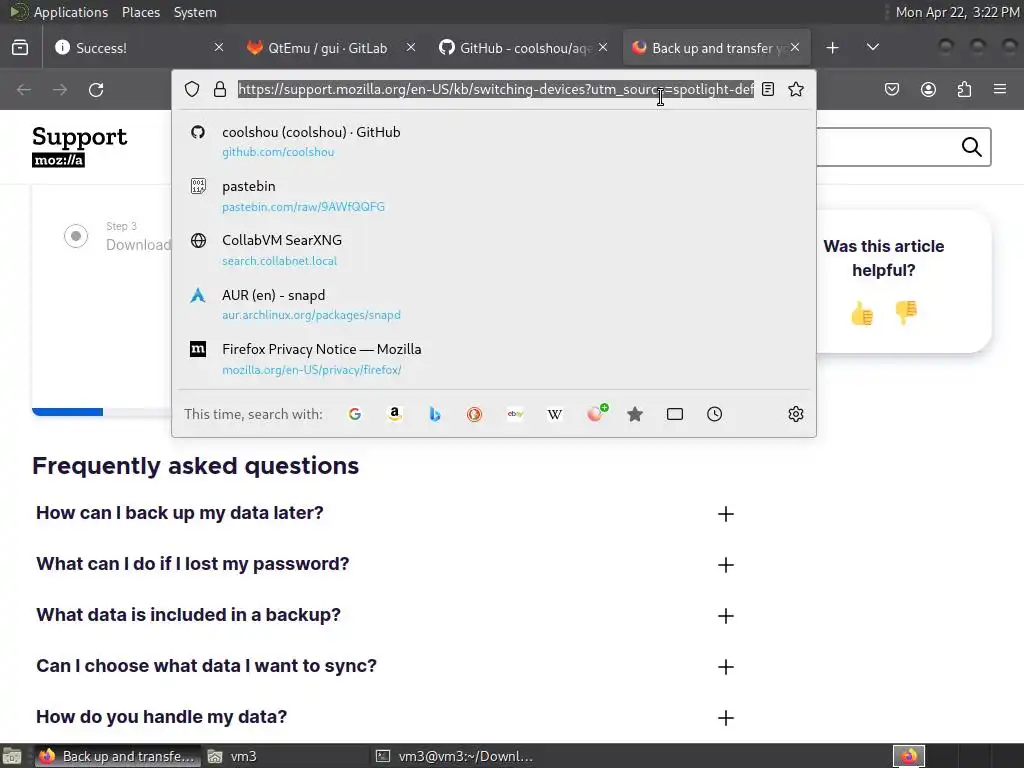The height and width of the screenshot is (768, 1024).
Task: Click the support search magnifier
Action: pyautogui.click(x=971, y=147)
